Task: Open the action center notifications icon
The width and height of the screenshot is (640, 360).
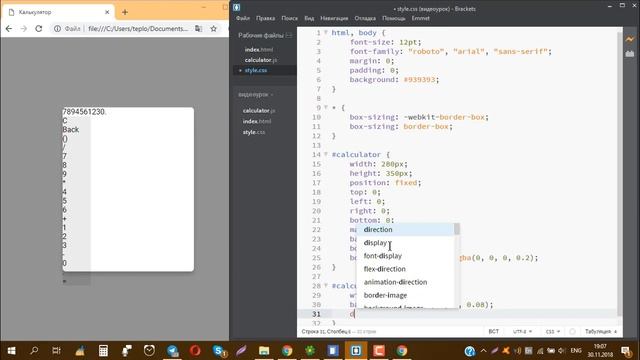Action: coord(626,351)
